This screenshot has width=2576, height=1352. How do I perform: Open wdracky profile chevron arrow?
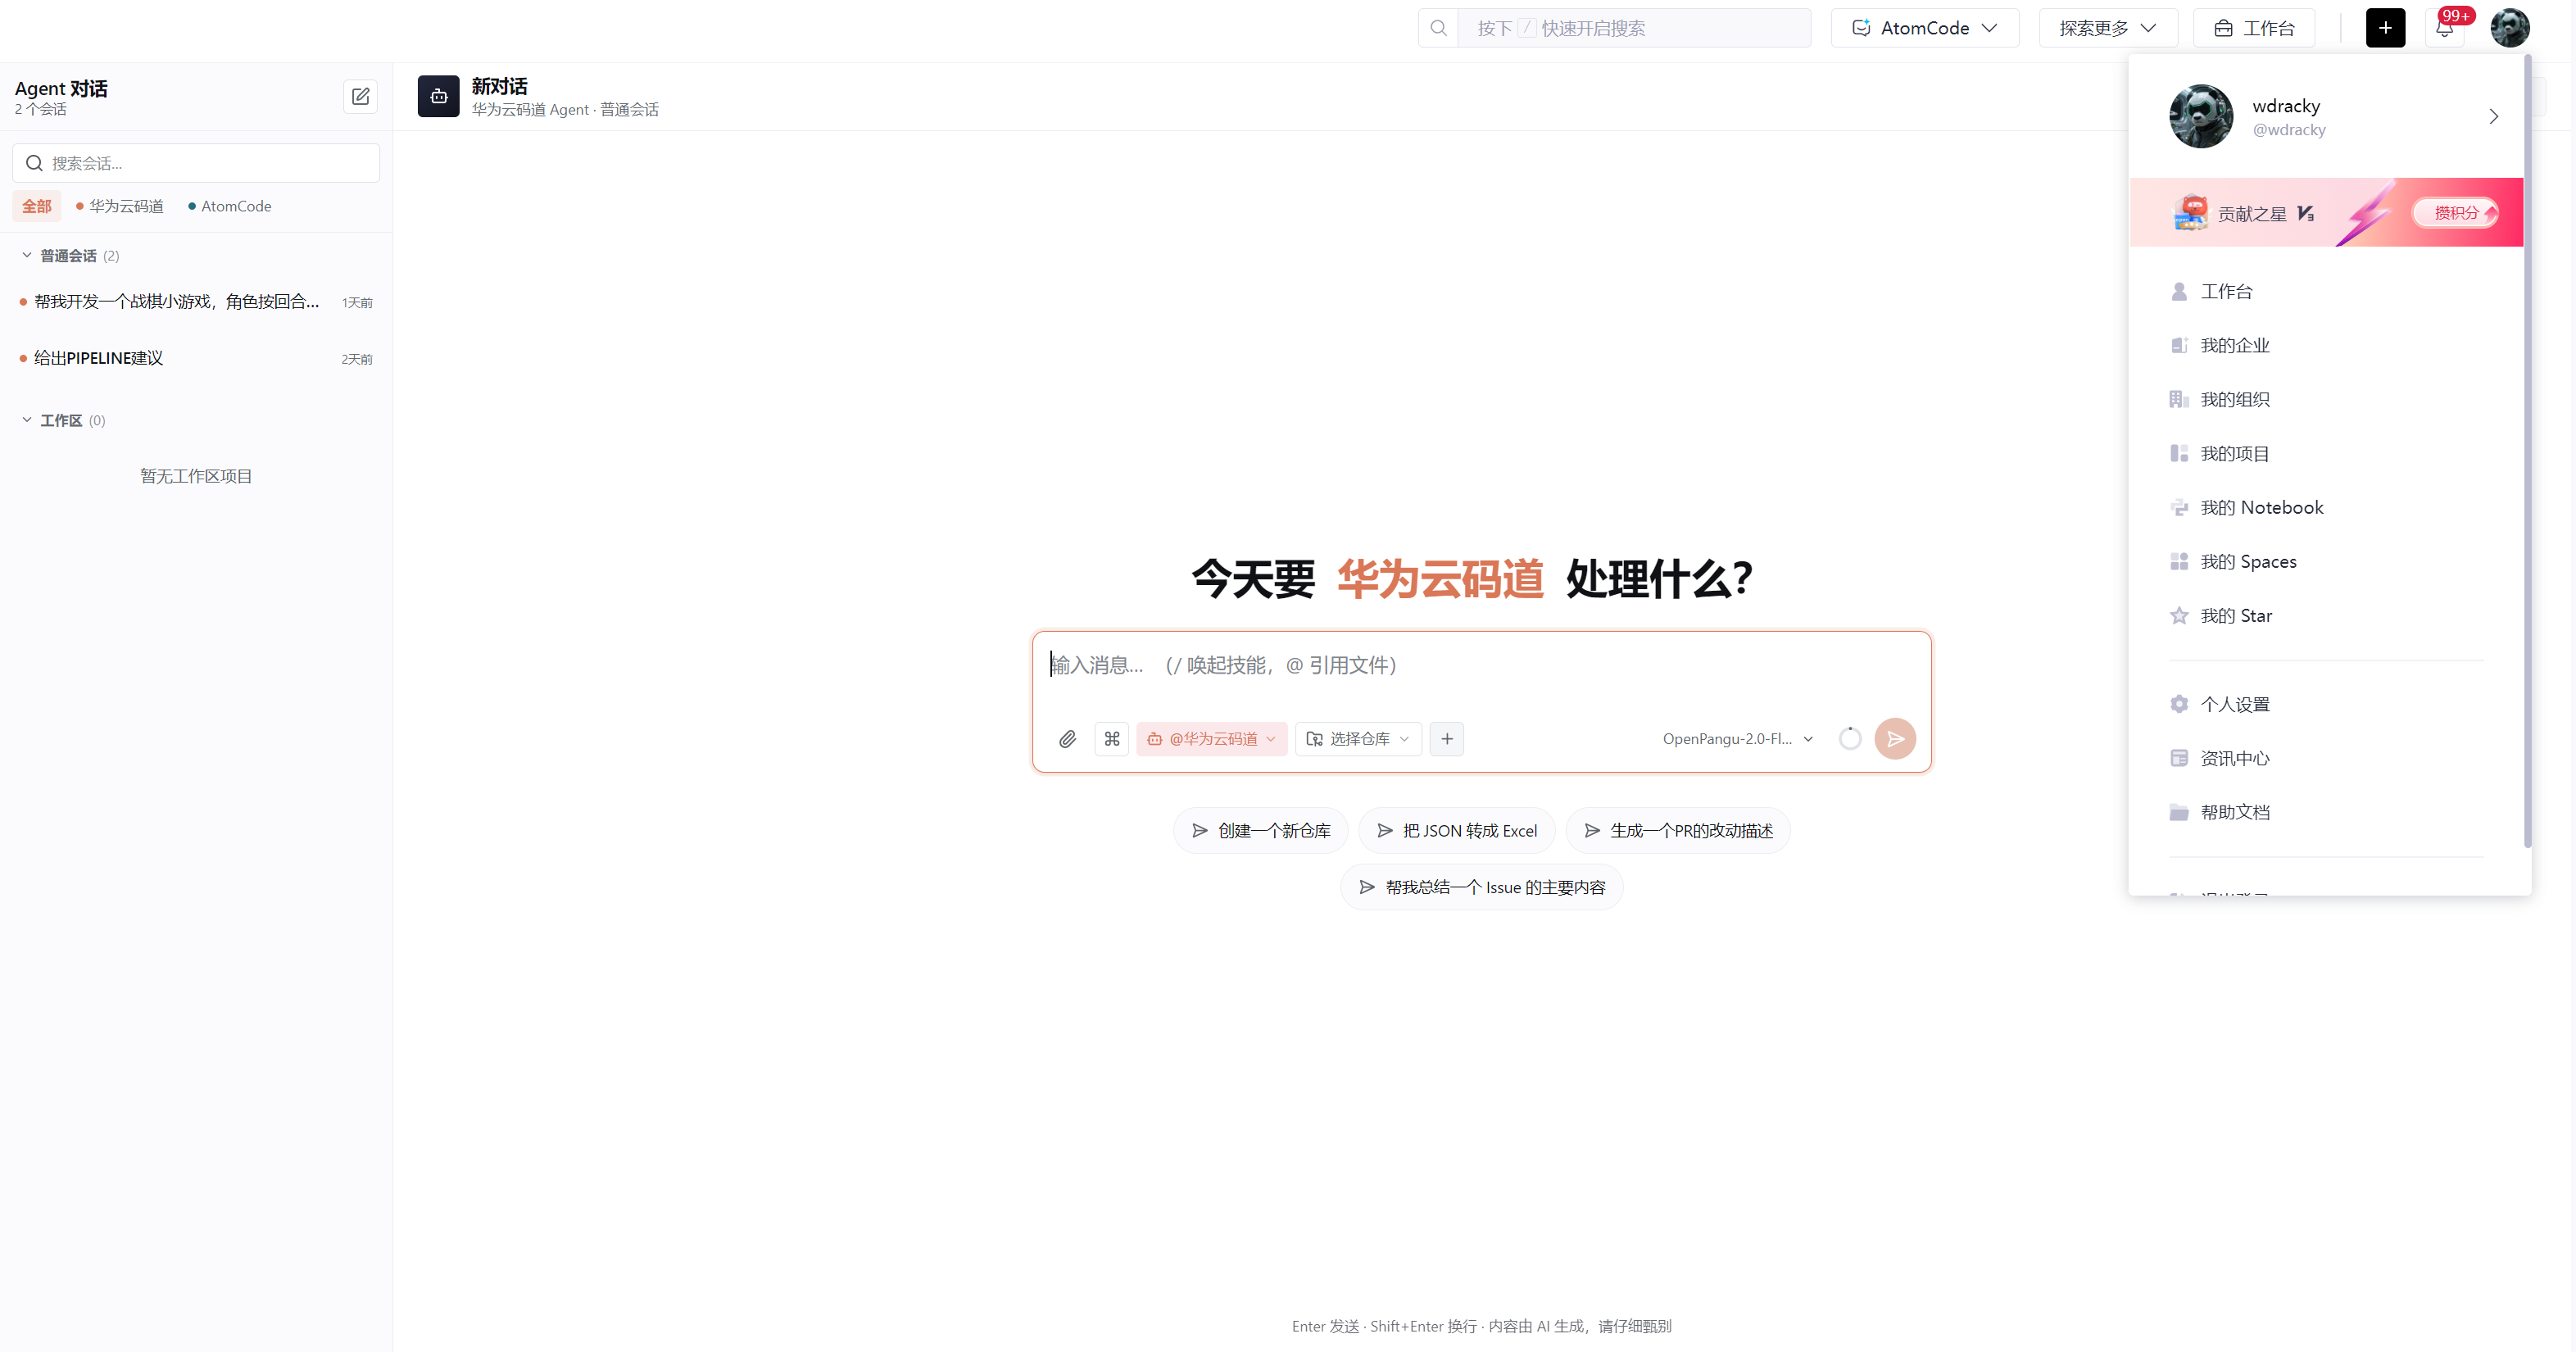(2493, 116)
